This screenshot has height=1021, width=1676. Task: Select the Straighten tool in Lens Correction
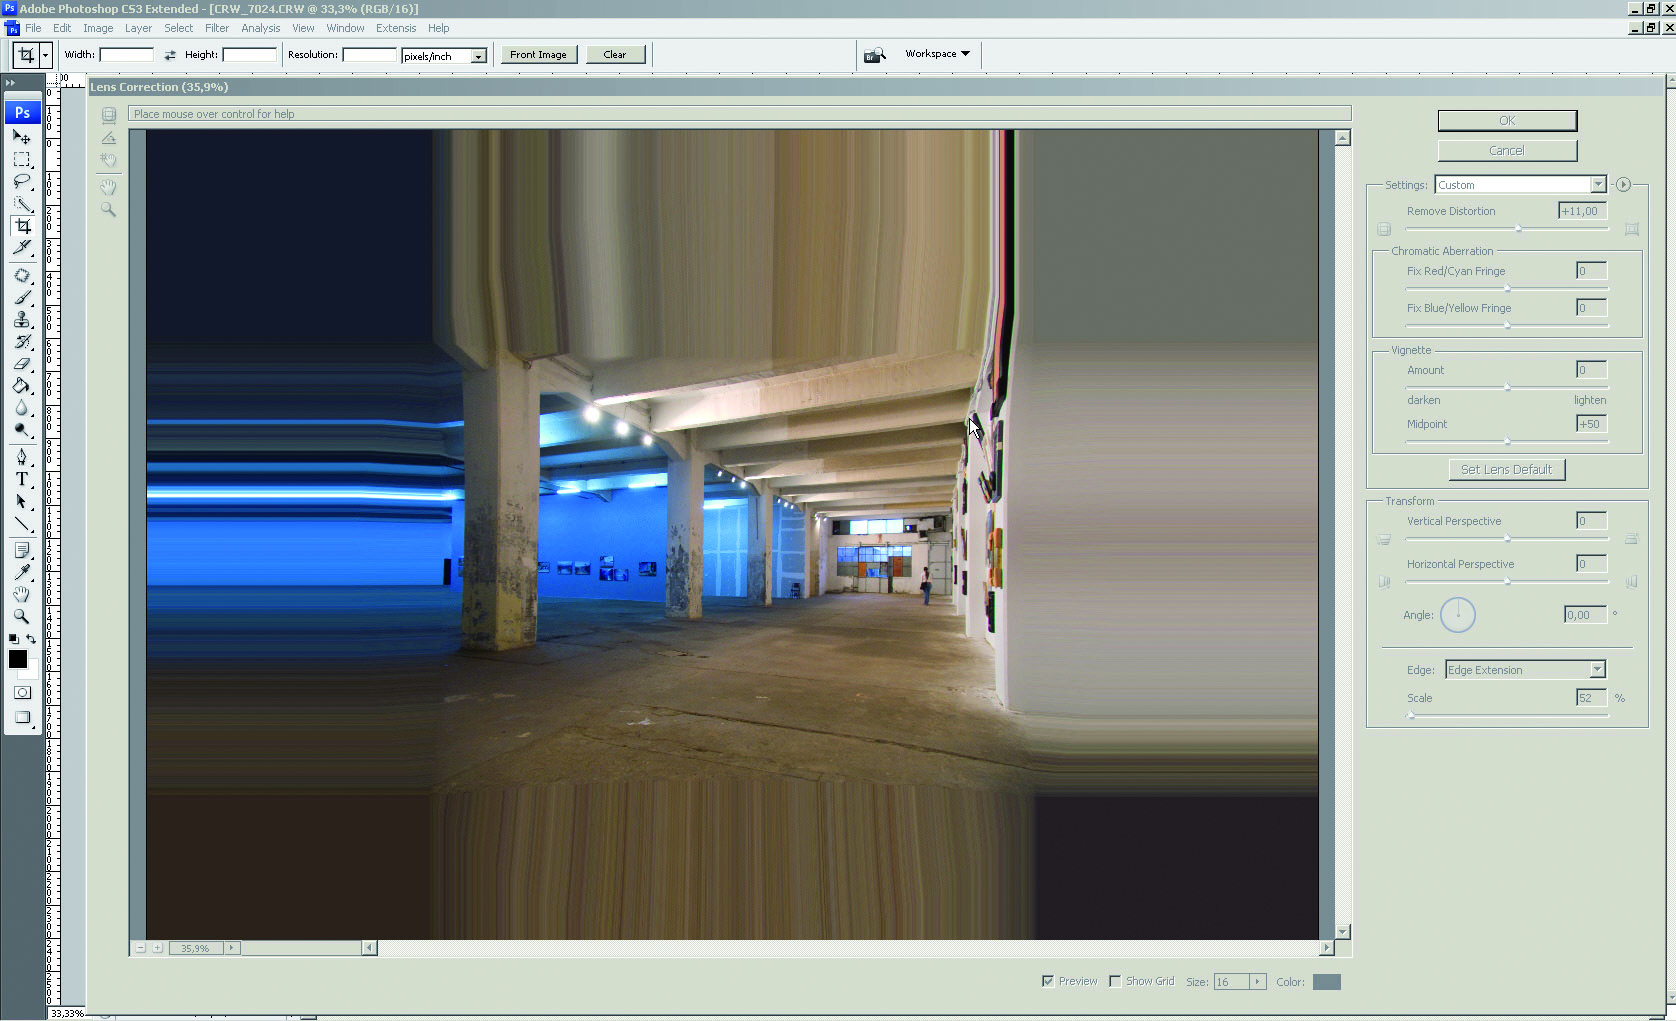[x=109, y=138]
